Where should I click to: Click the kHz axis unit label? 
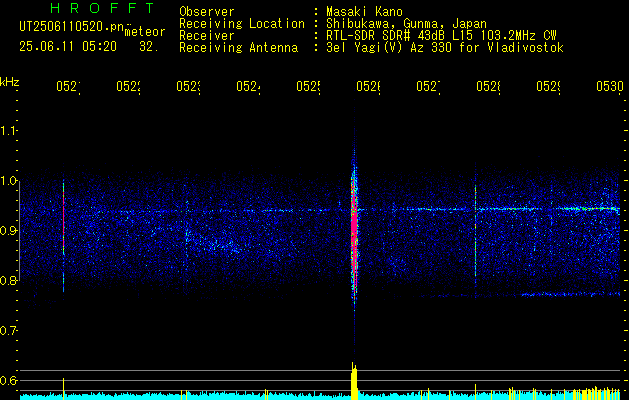pos(9,82)
